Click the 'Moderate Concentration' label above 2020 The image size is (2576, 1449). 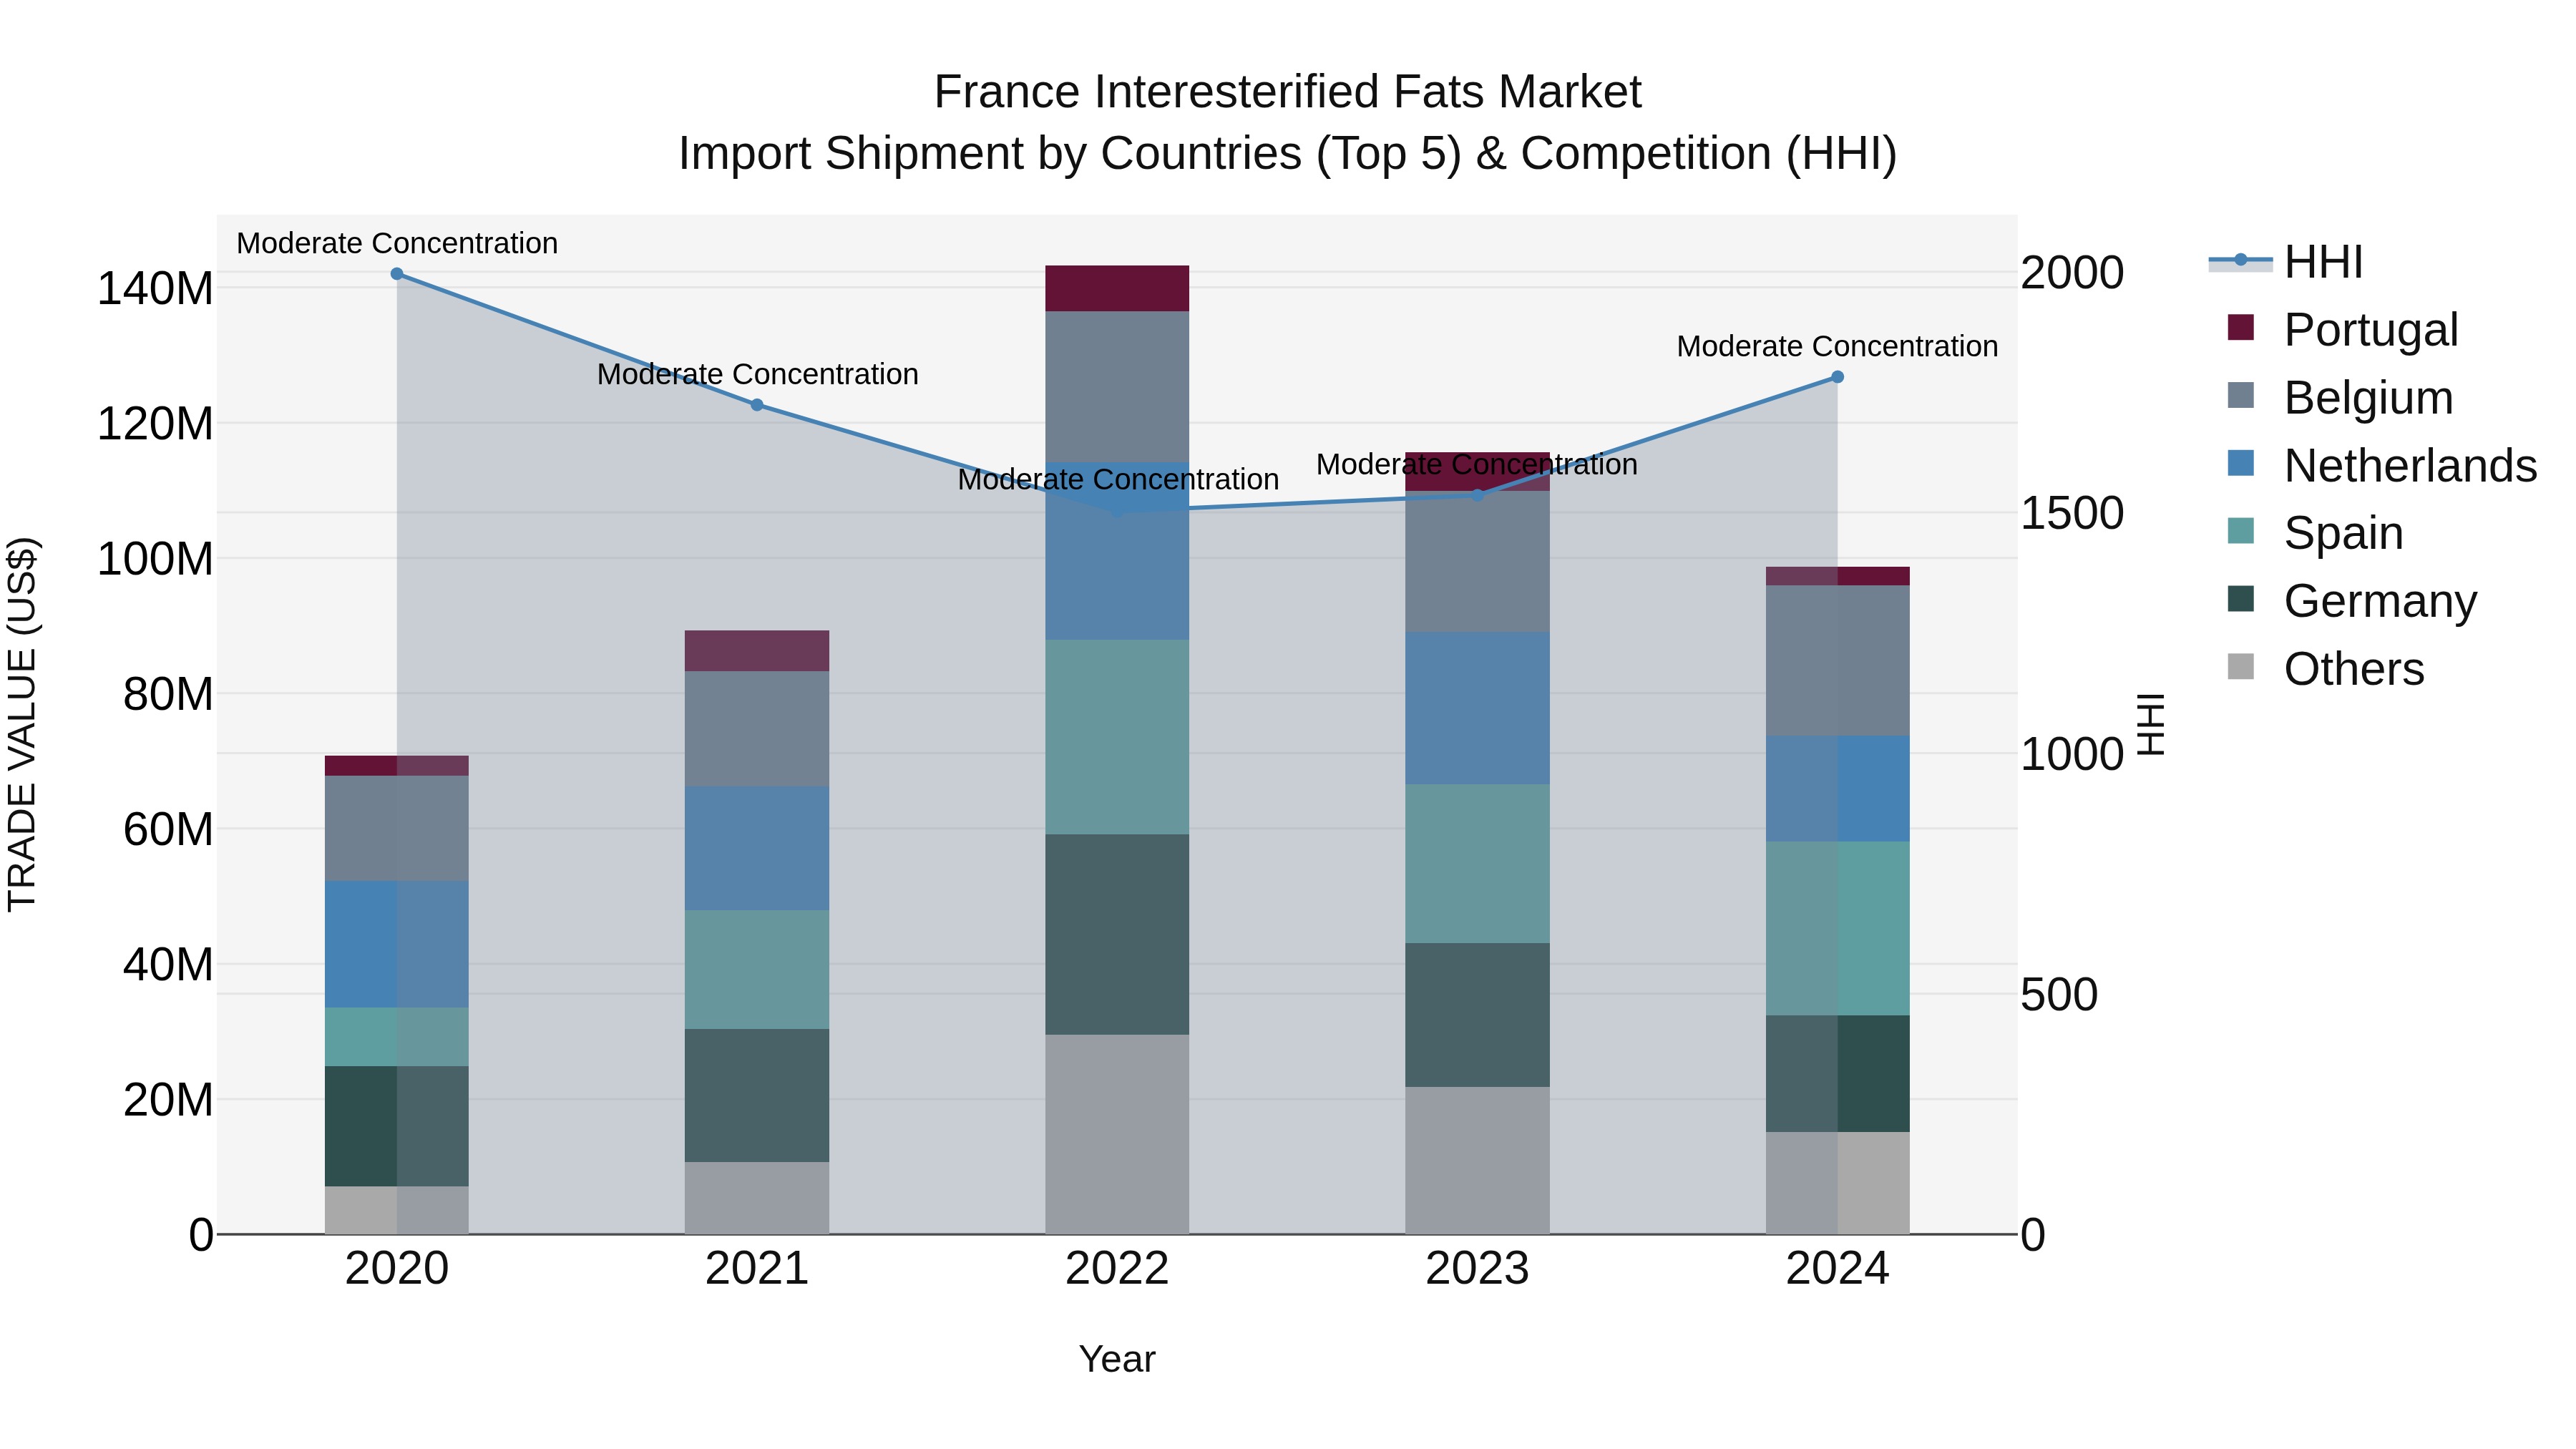tap(397, 243)
